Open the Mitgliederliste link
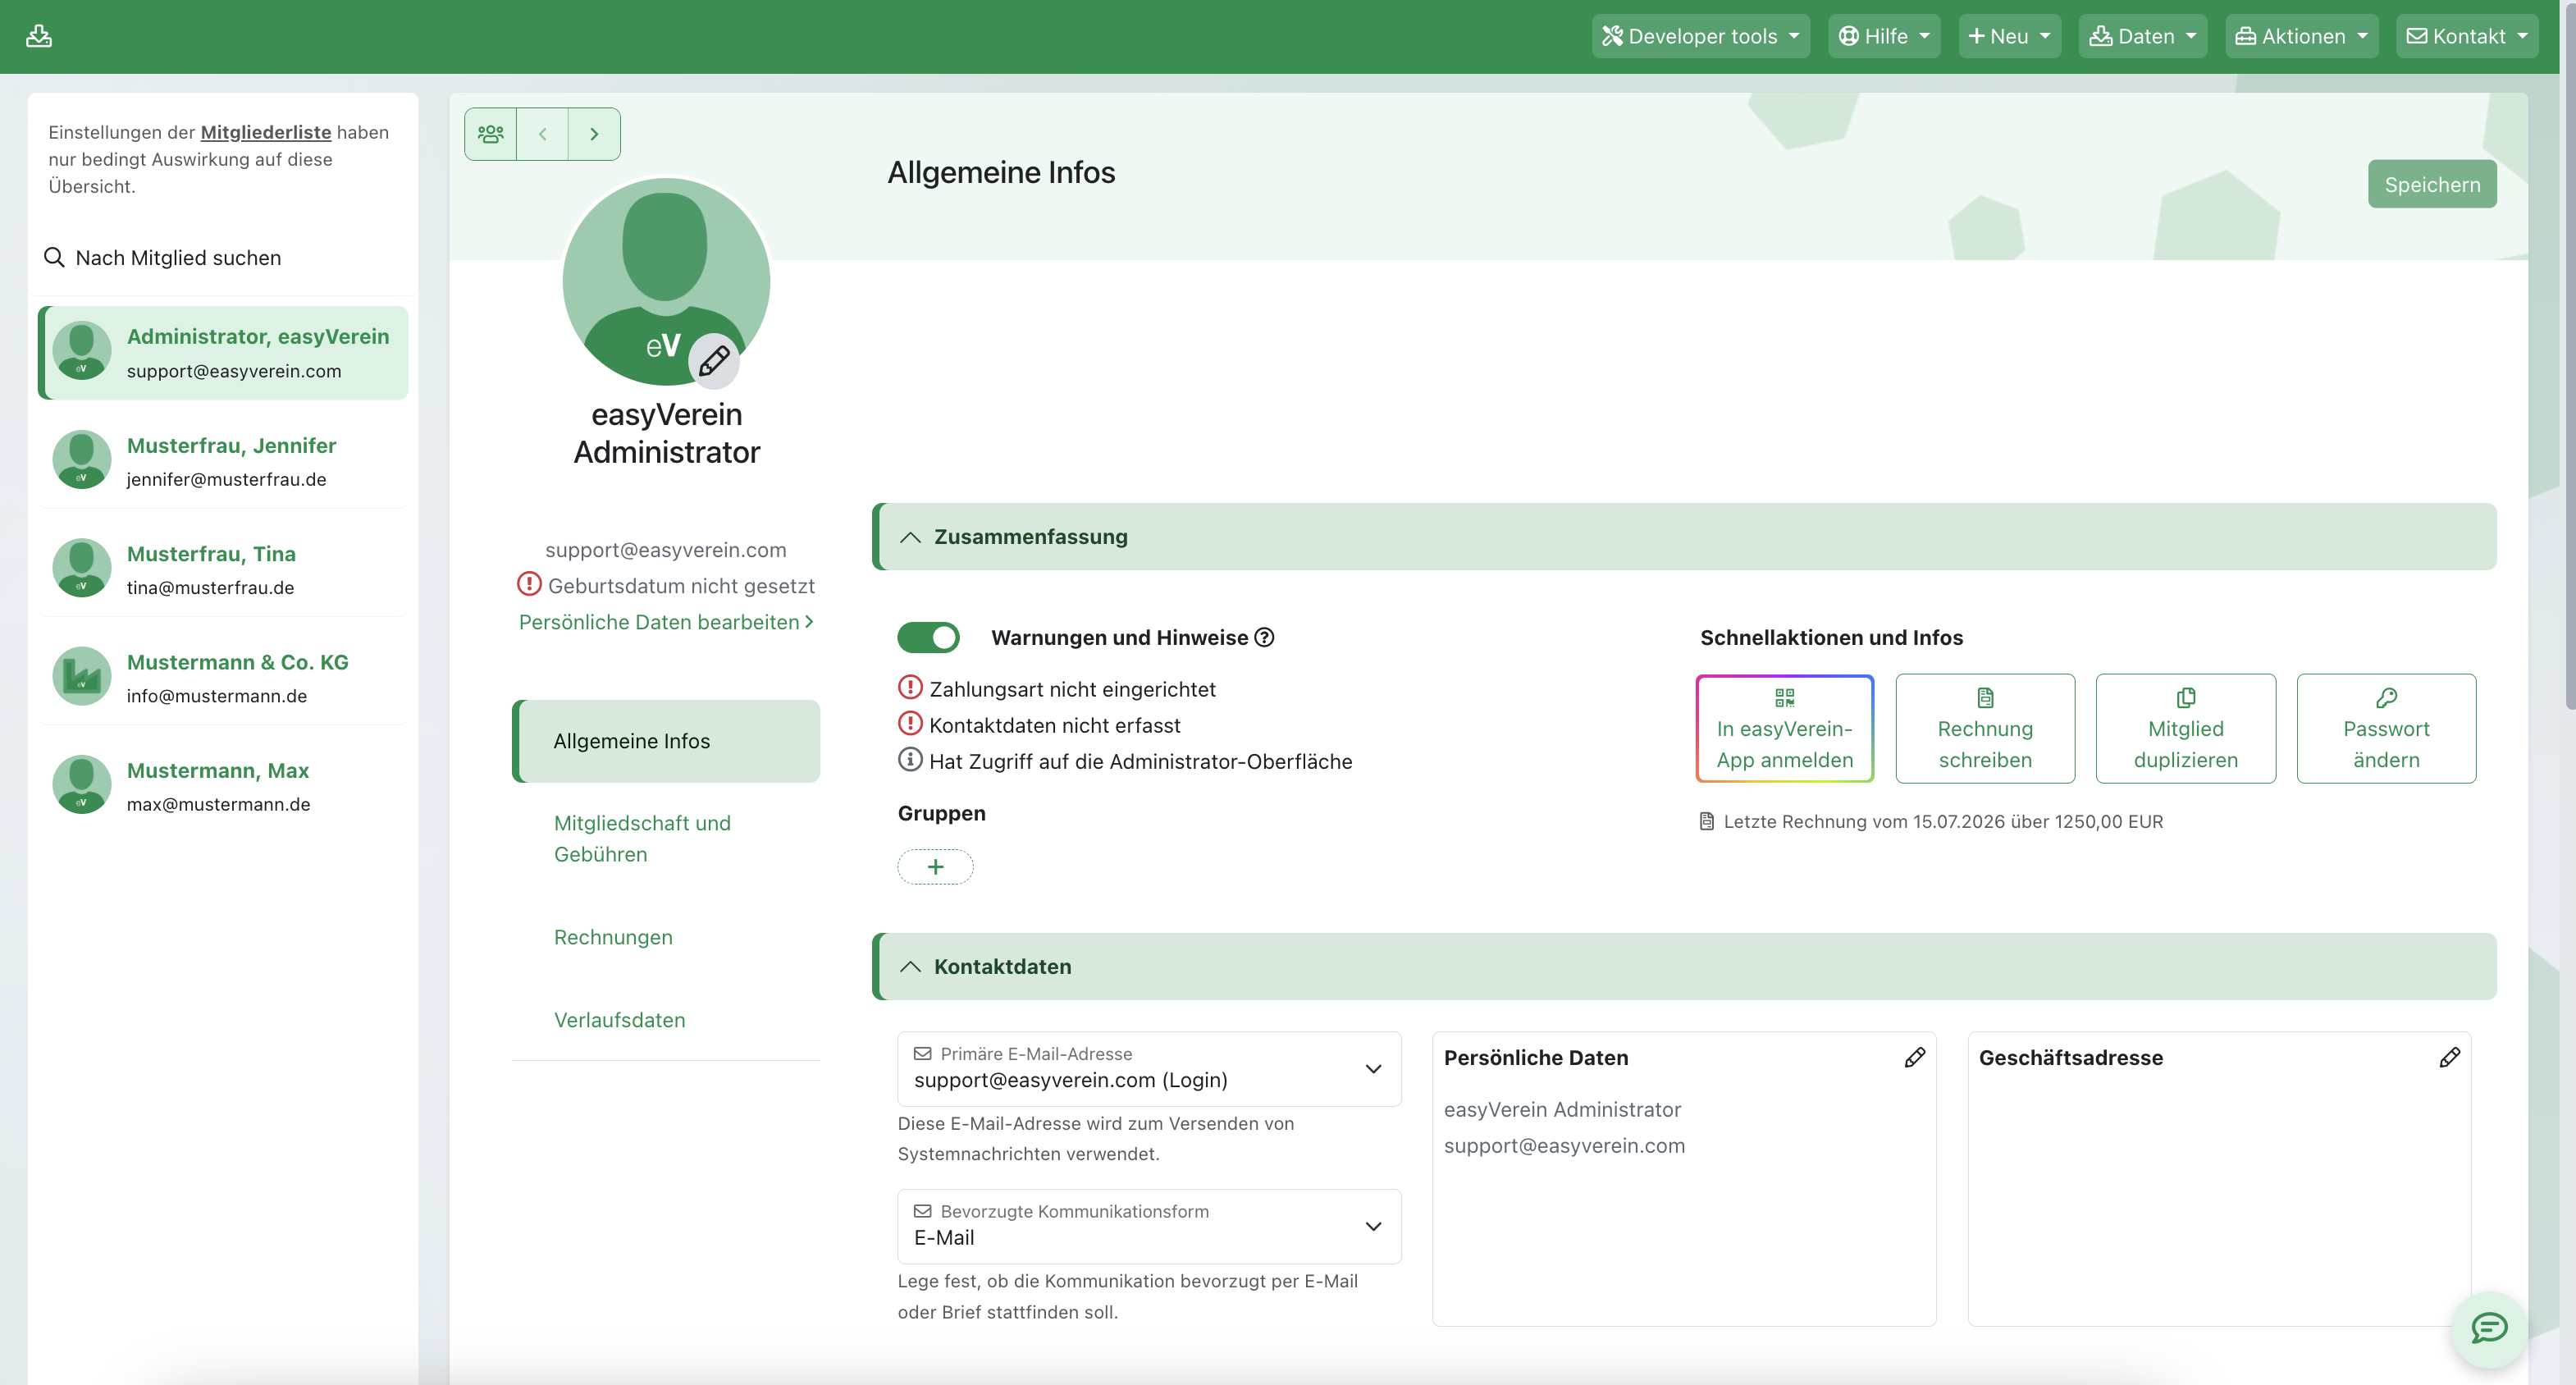 266,132
